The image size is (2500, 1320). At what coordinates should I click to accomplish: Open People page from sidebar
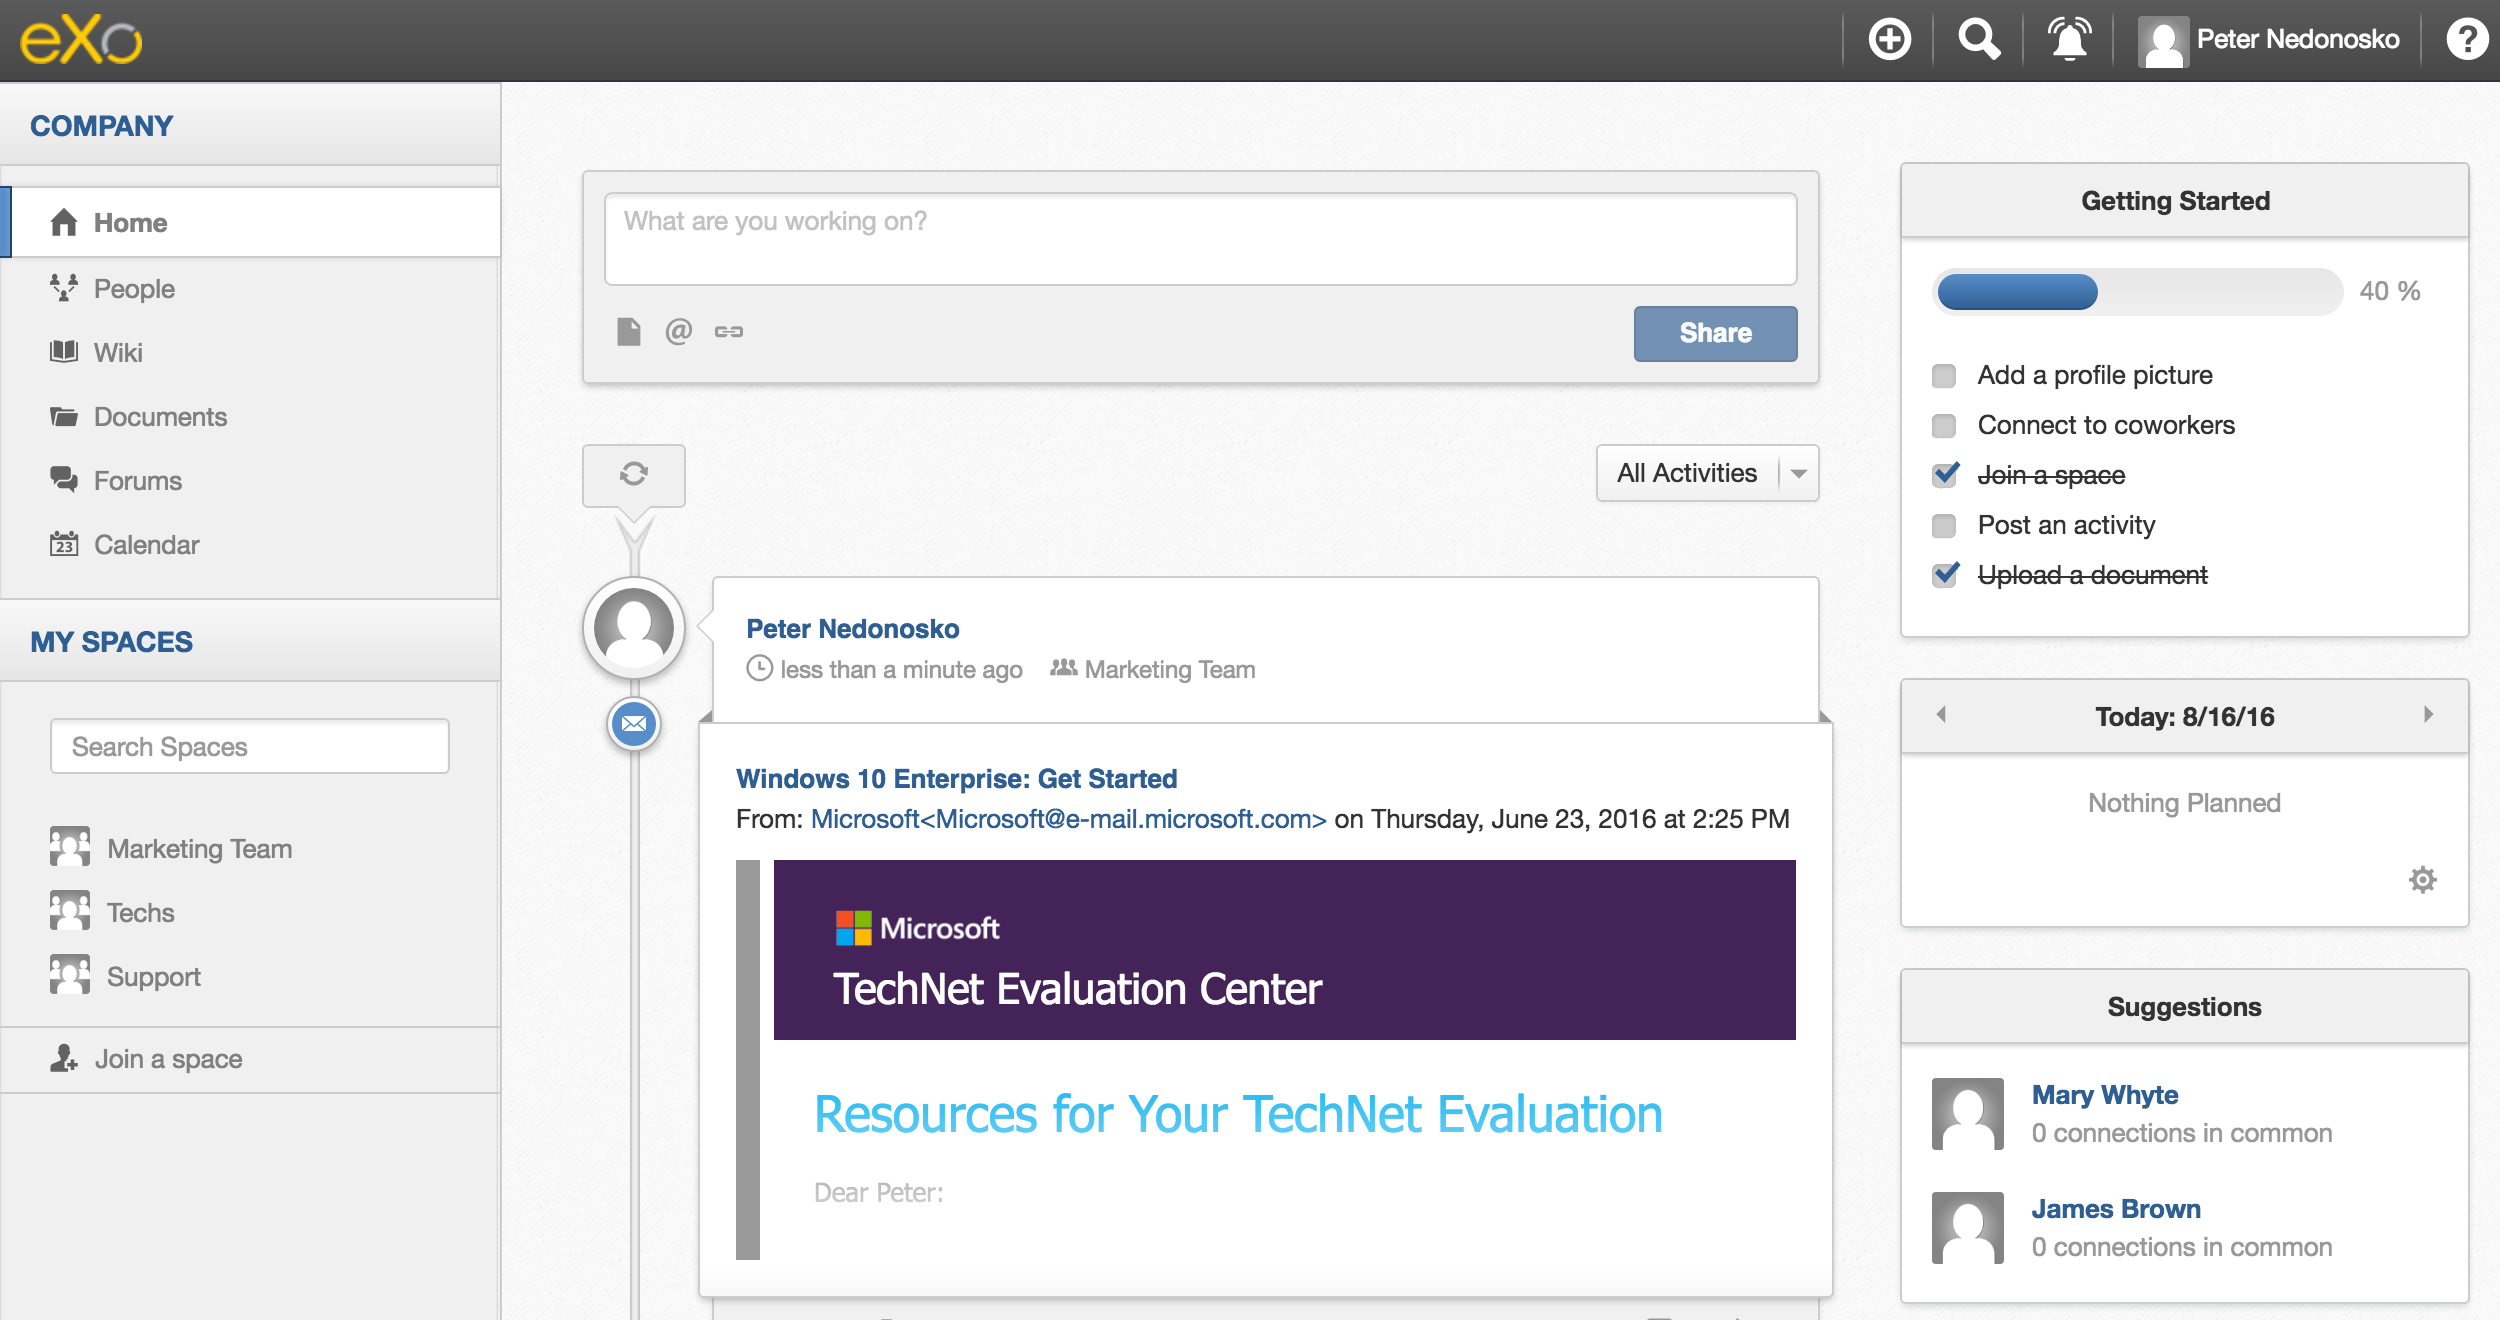134,289
